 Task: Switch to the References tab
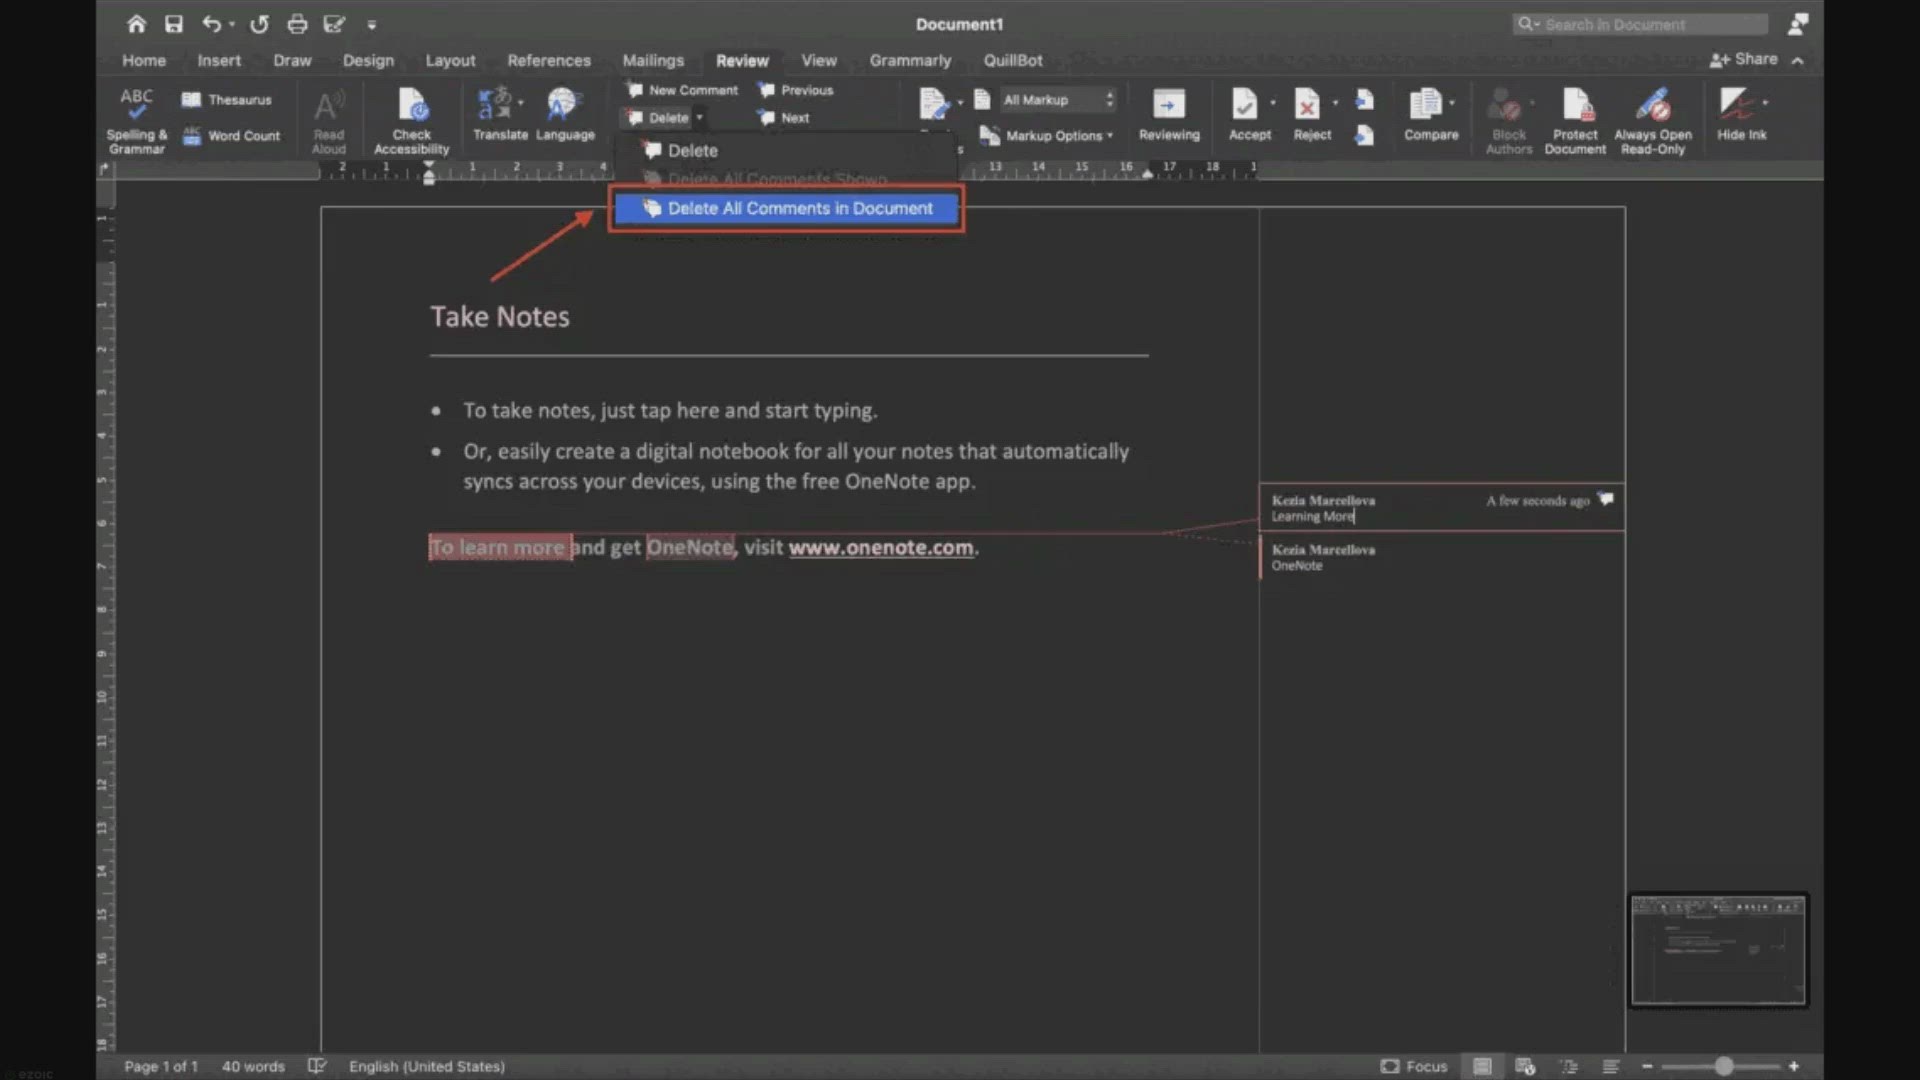tap(548, 61)
